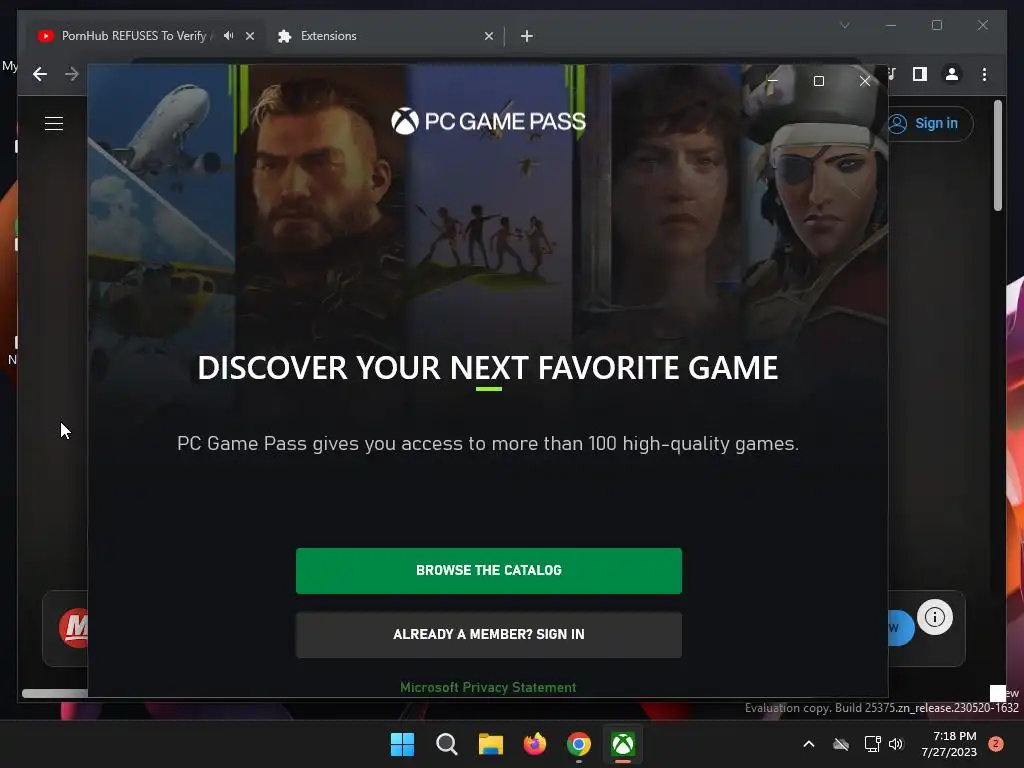The height and width of the screenshot is (768, 1024).
Task: Go back in Chrome browser
Action: (x=40, y=74)
